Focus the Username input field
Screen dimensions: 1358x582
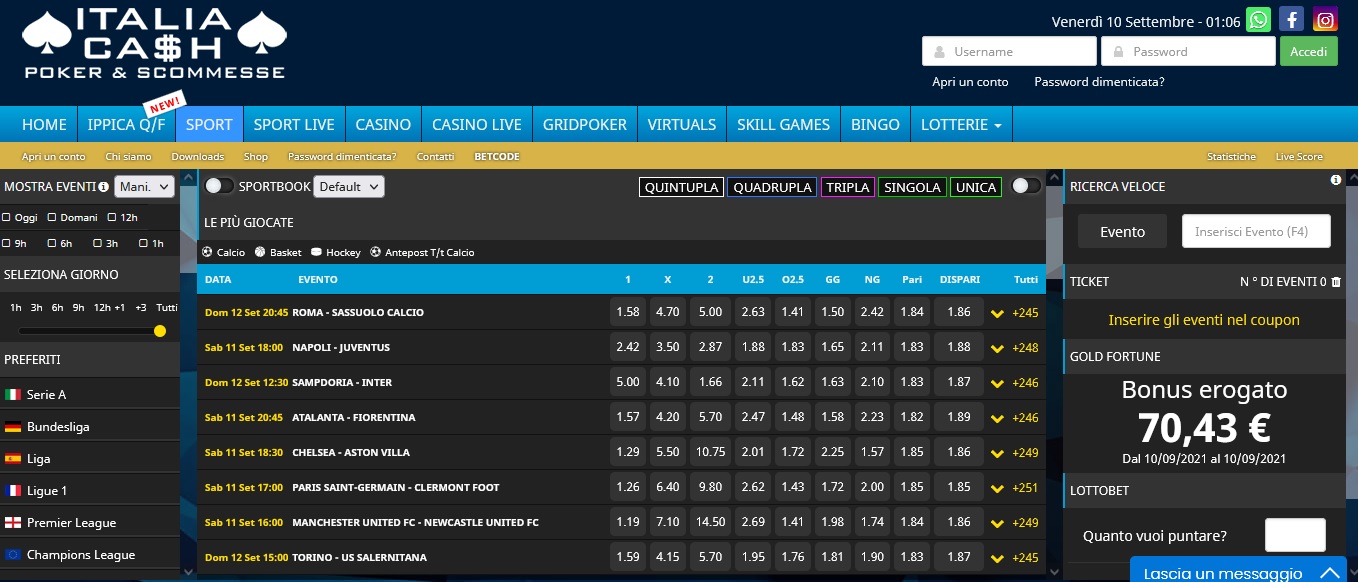pyautogui.click(x=1009, y=52)
